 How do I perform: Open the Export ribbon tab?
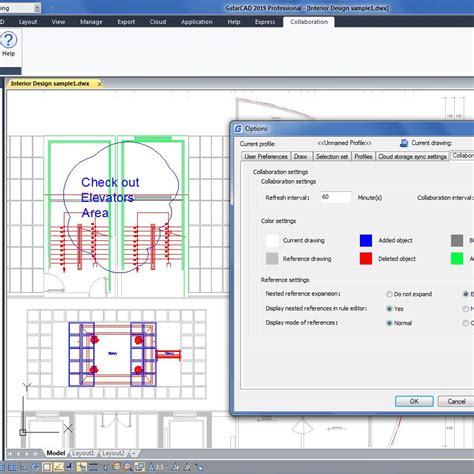click(126, 22)
